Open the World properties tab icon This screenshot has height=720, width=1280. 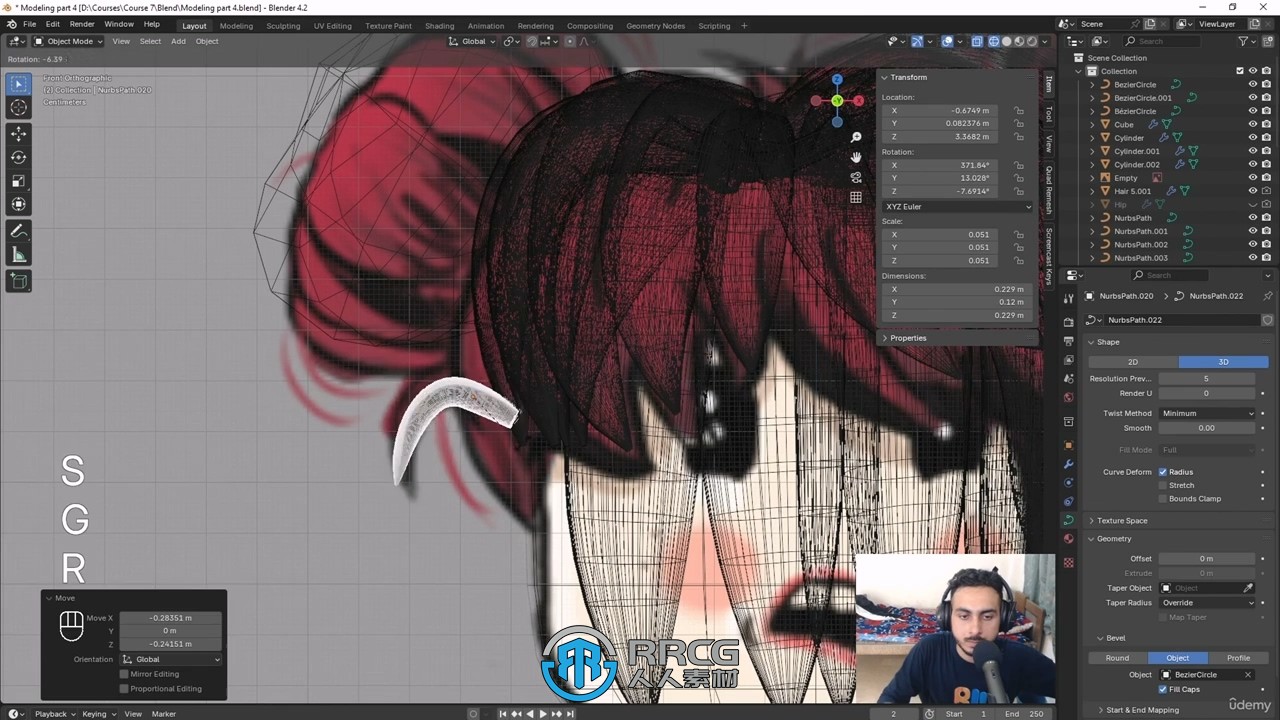point(1068,398)
